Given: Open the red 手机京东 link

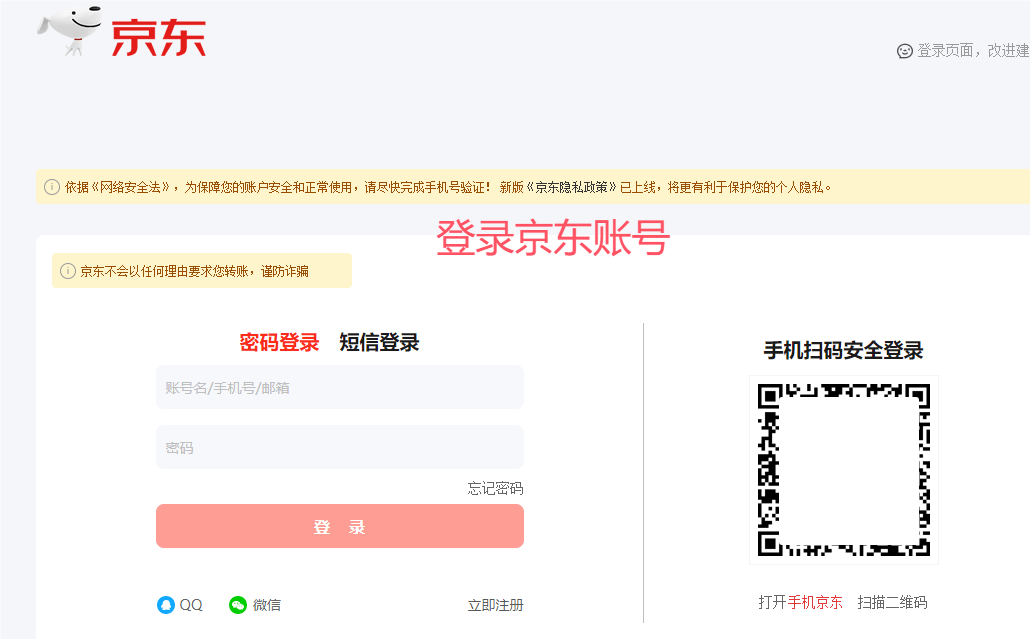Looking at the screenshot, I should [x=815, y=602].
